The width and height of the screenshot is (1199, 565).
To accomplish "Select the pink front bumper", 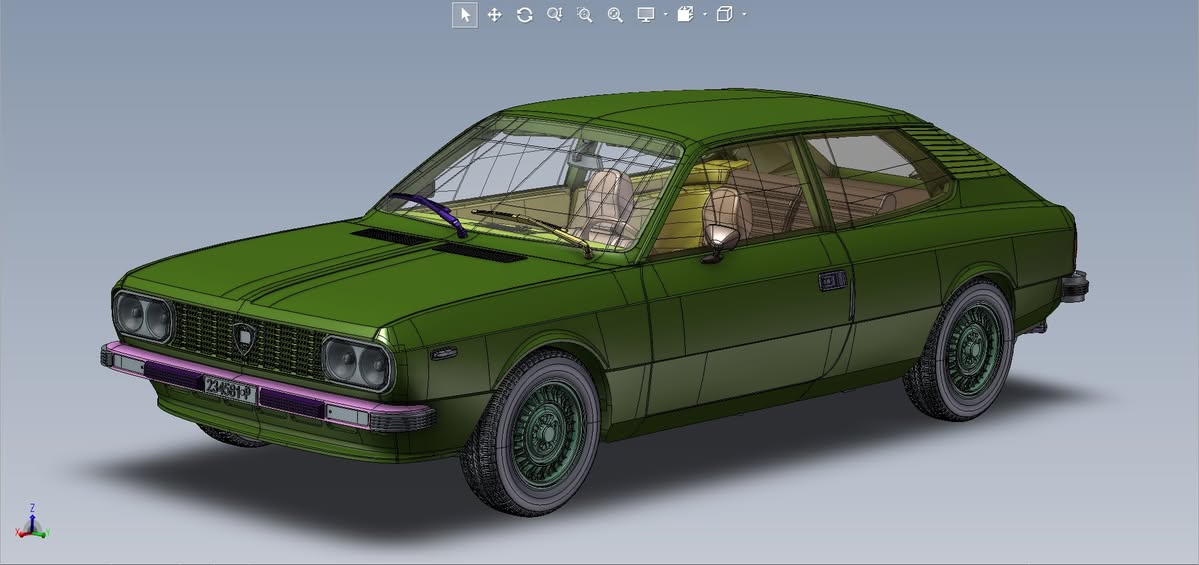I will [x=268, y=388].
